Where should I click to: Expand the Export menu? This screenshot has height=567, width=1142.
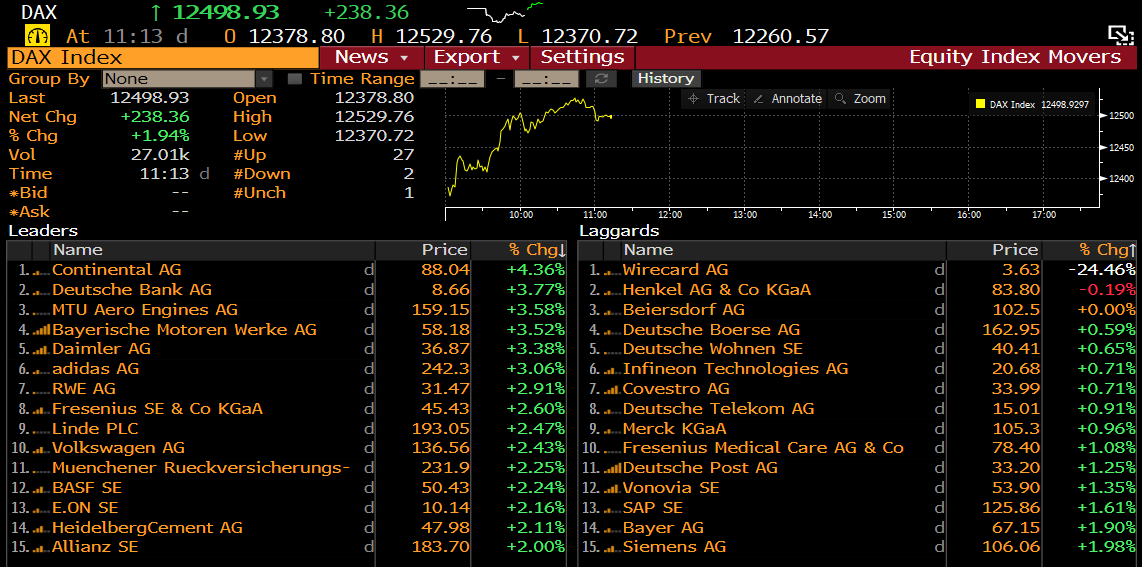pos(477,57)
